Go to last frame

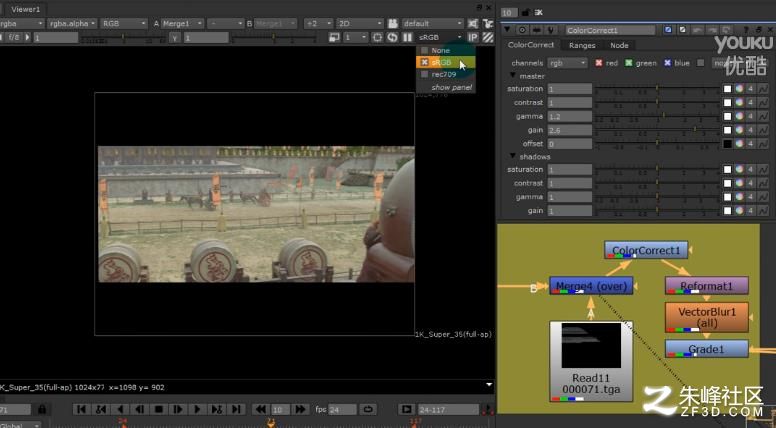pyautogui.click(x=236, y=409)
